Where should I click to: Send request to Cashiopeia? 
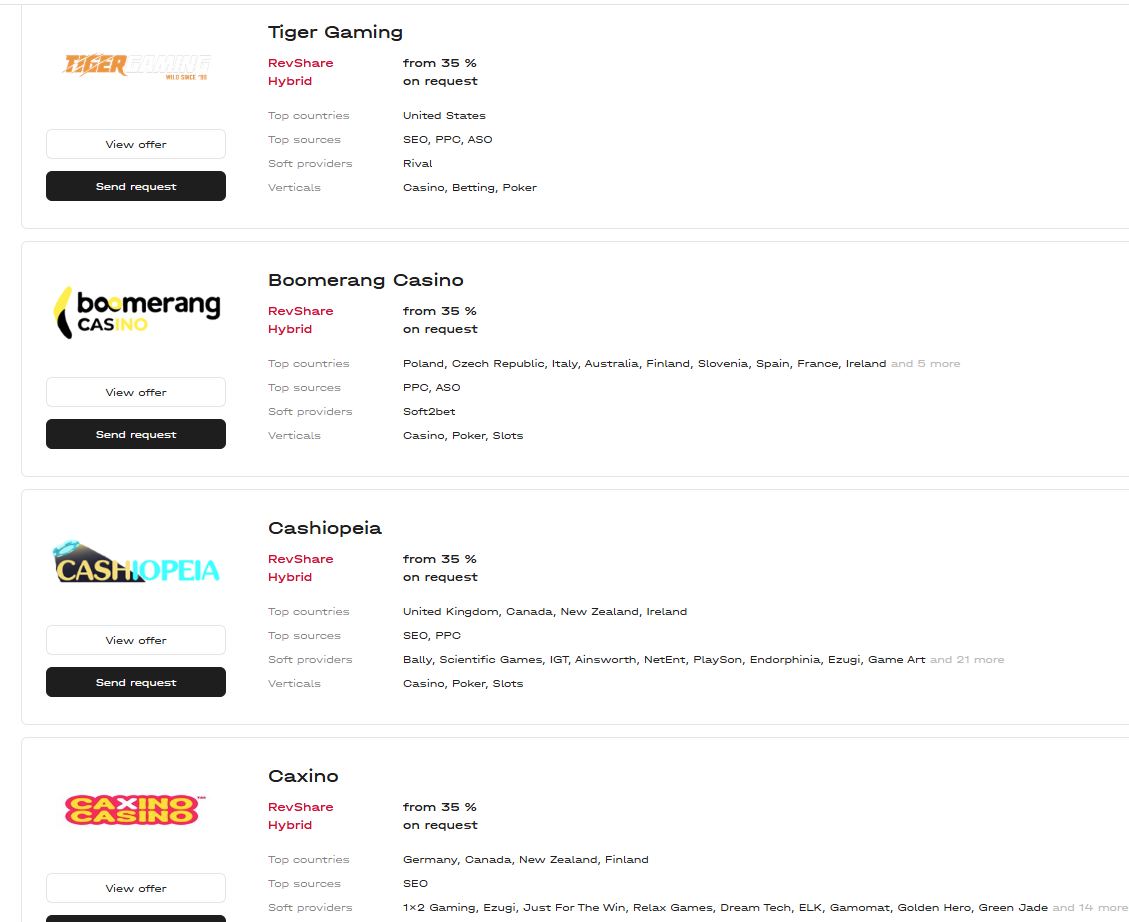click(136, 682)
